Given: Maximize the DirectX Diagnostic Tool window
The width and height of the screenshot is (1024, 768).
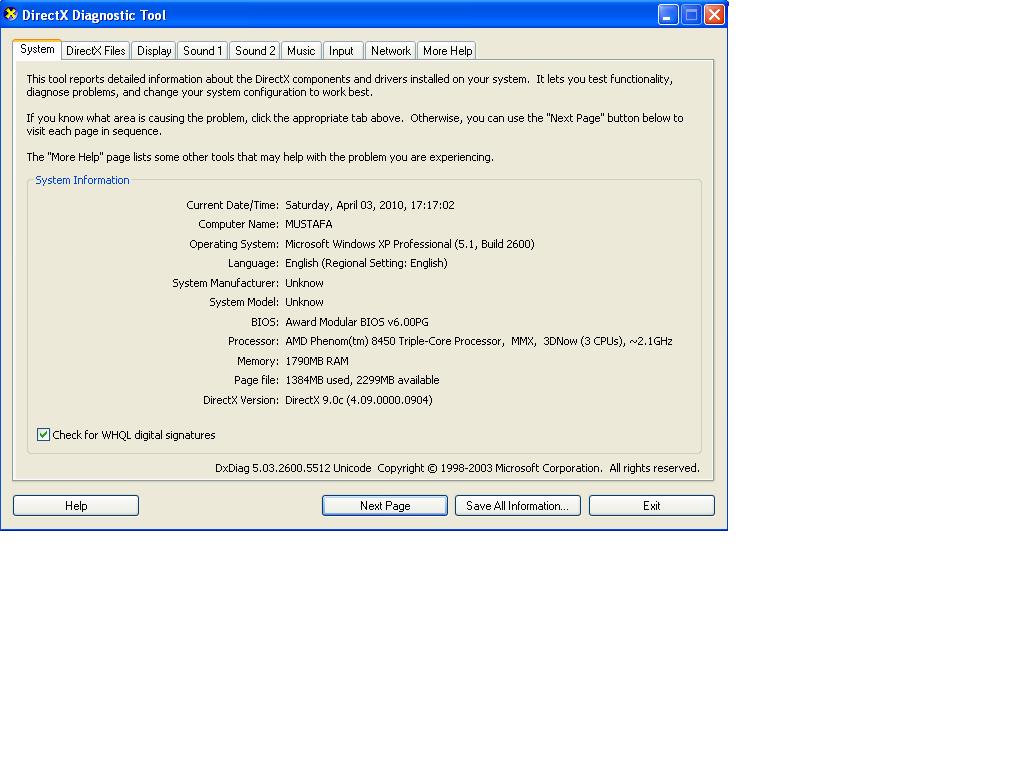Looking at the screenshot, I should (x=691, y=15).
